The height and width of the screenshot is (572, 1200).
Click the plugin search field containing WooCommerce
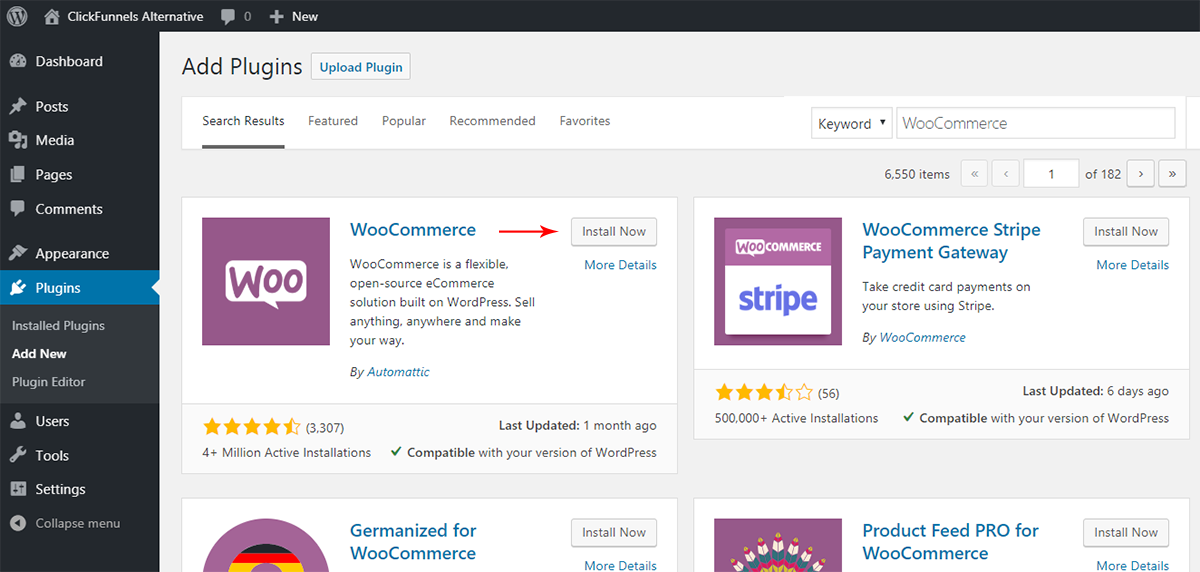(x=1035, y=123)
